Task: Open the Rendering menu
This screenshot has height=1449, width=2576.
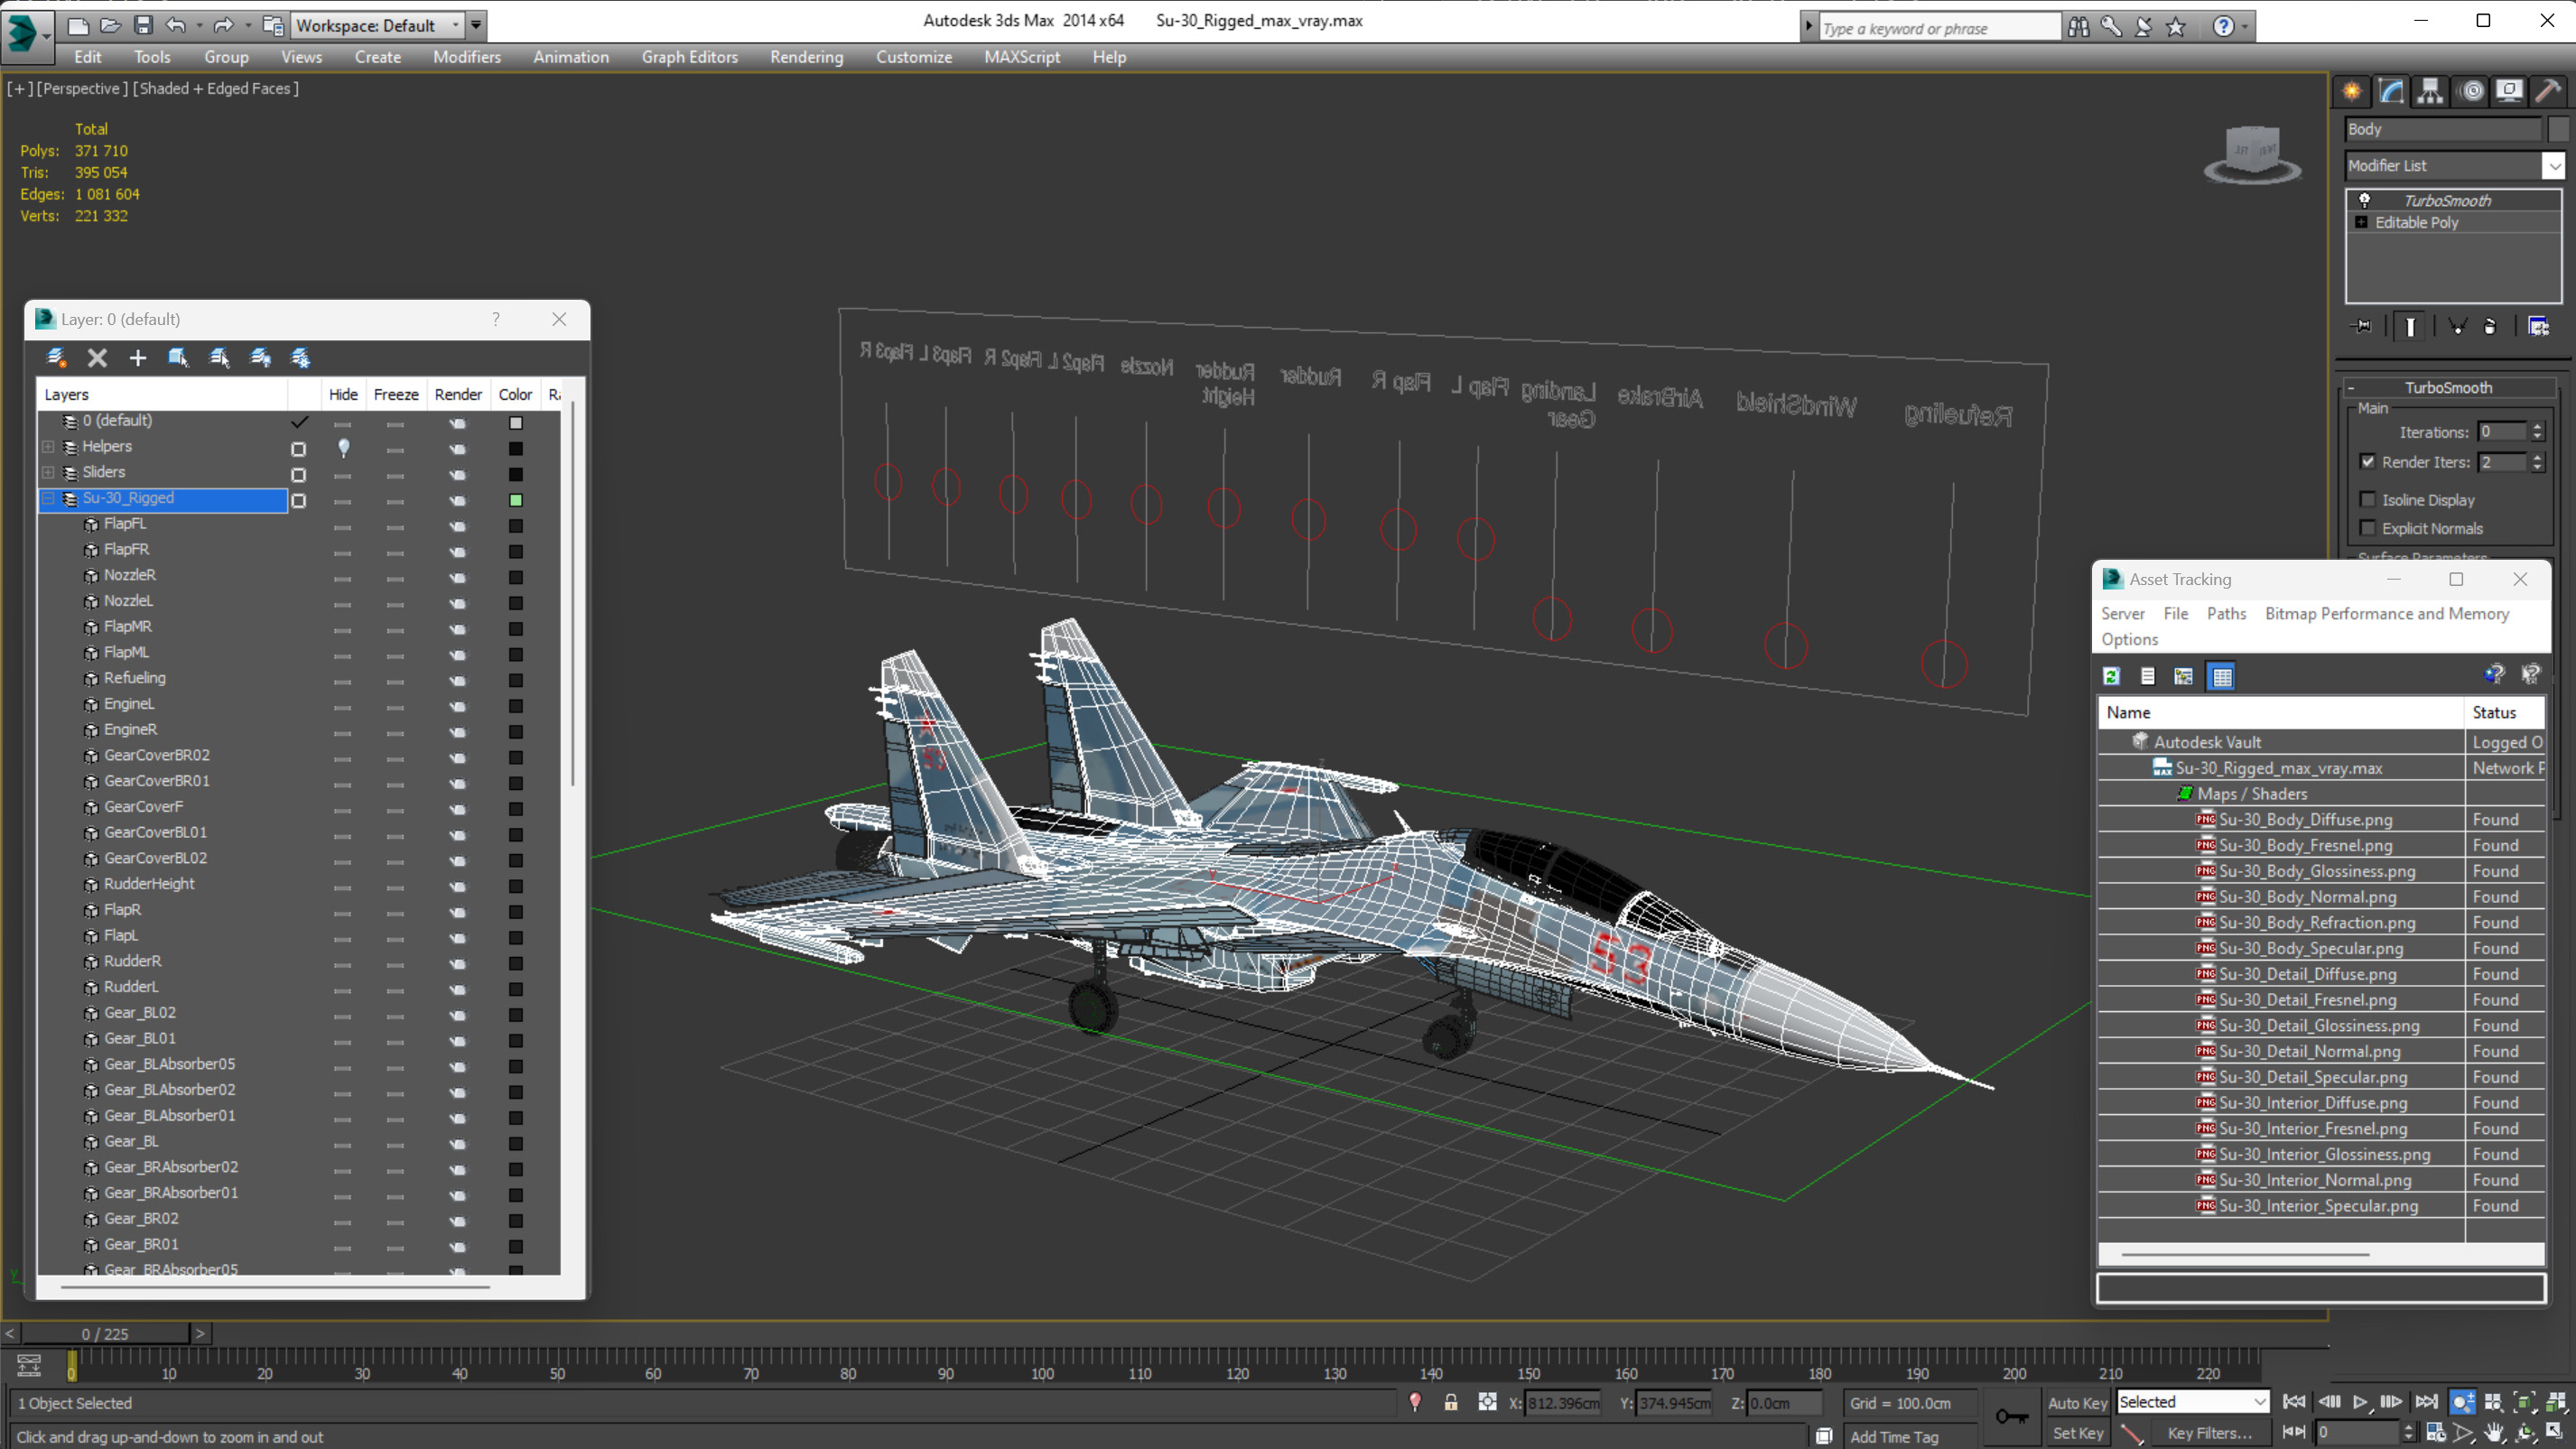Action: click(x=806, y=57)
